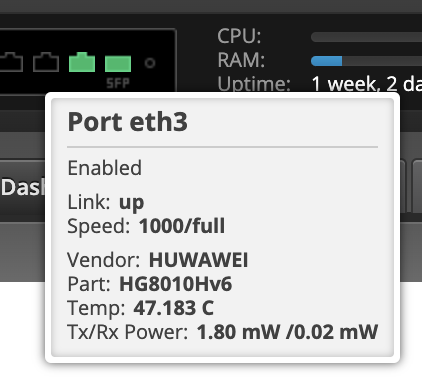The width and height of the screenshot is (422, 386).
Task: Click the Link up value
Action: [x=131, y=203]
